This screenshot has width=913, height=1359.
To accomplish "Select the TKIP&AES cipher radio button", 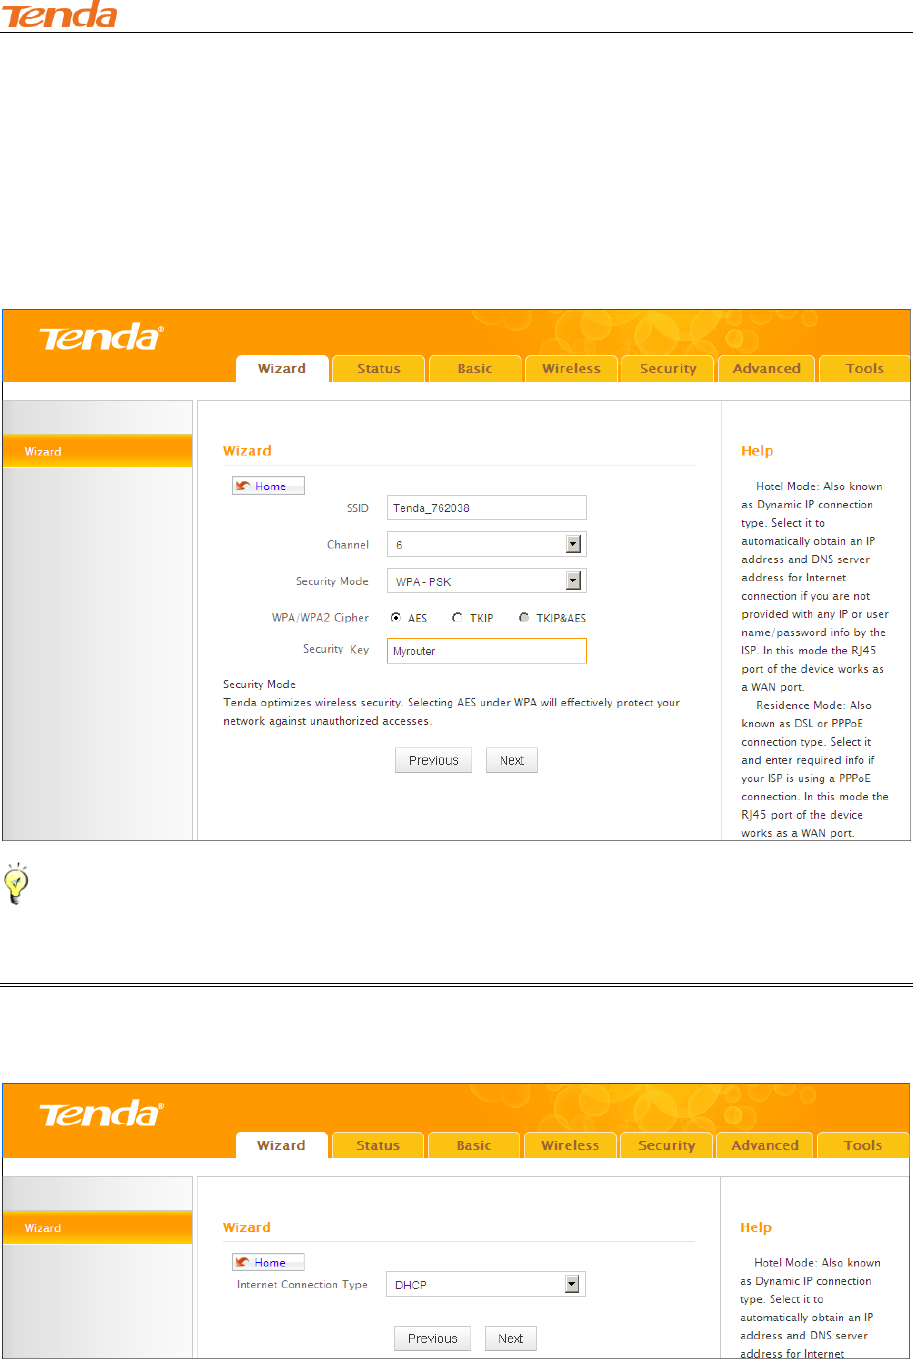I will 524,618.
